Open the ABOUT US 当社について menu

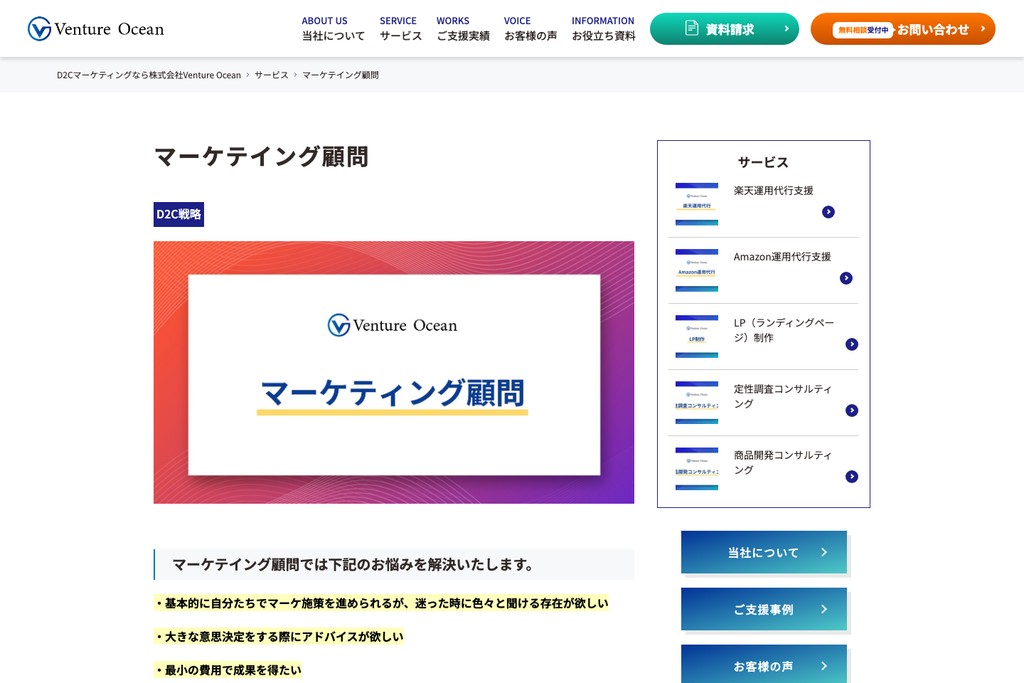pos(333,29)
